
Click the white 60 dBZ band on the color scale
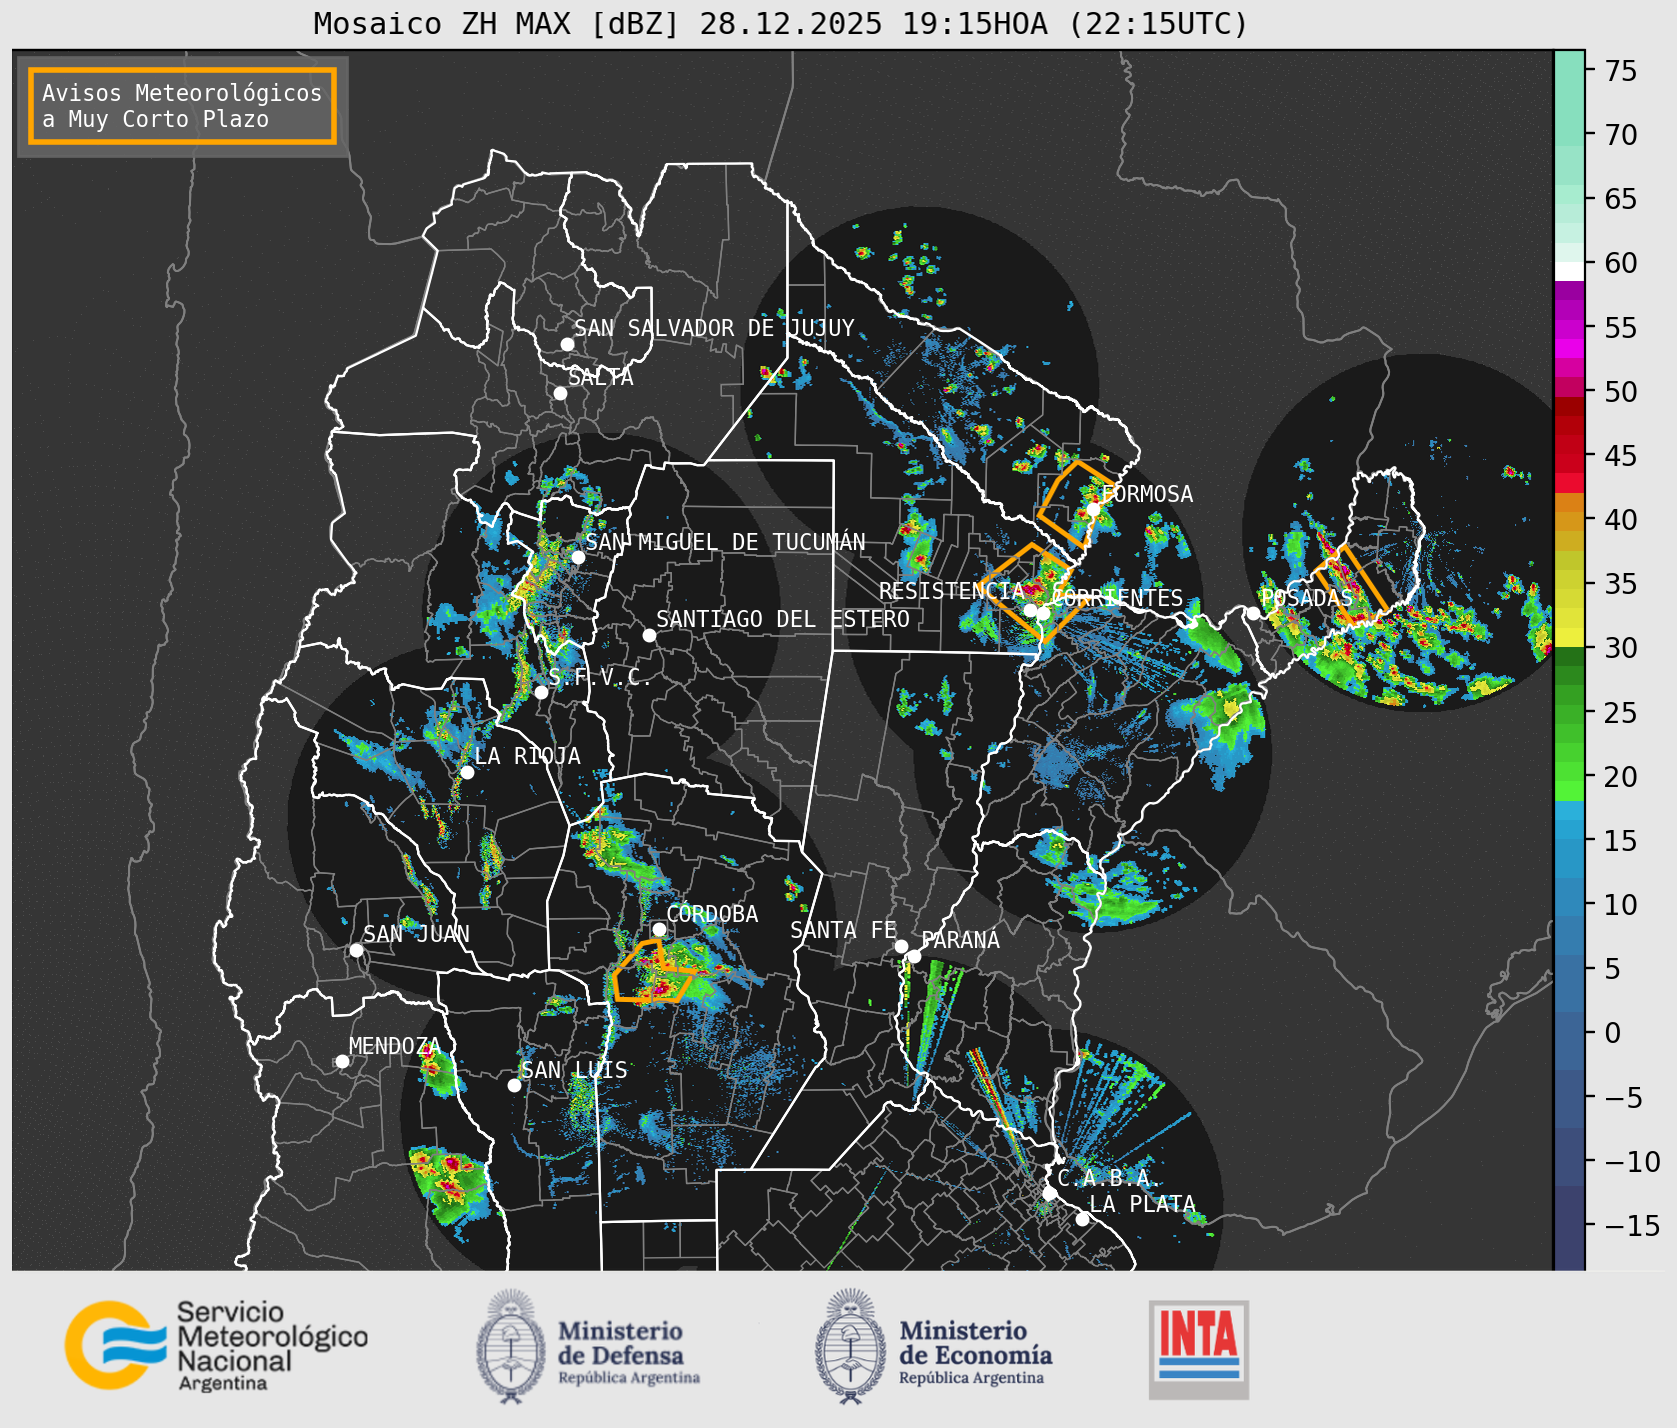1569,271
